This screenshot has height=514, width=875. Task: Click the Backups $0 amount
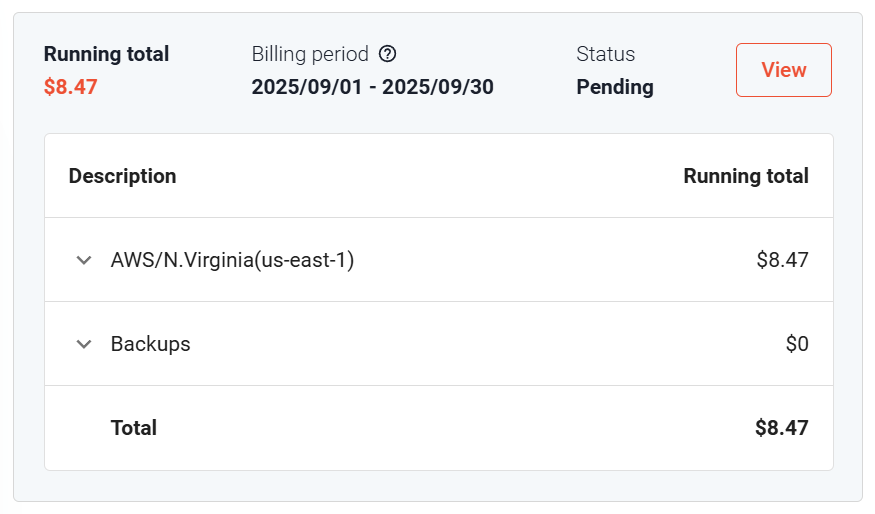tap(796, 344)
